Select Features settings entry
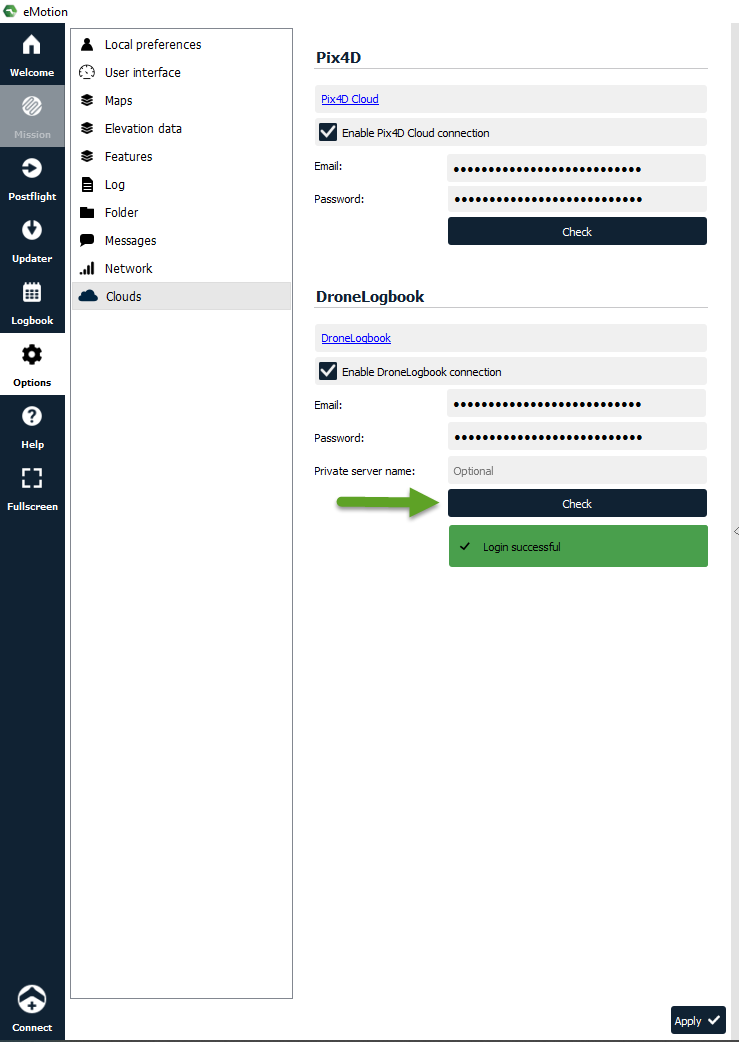Screen dimensions: 739x1042 pyautogui.click(x=181, y=156)
